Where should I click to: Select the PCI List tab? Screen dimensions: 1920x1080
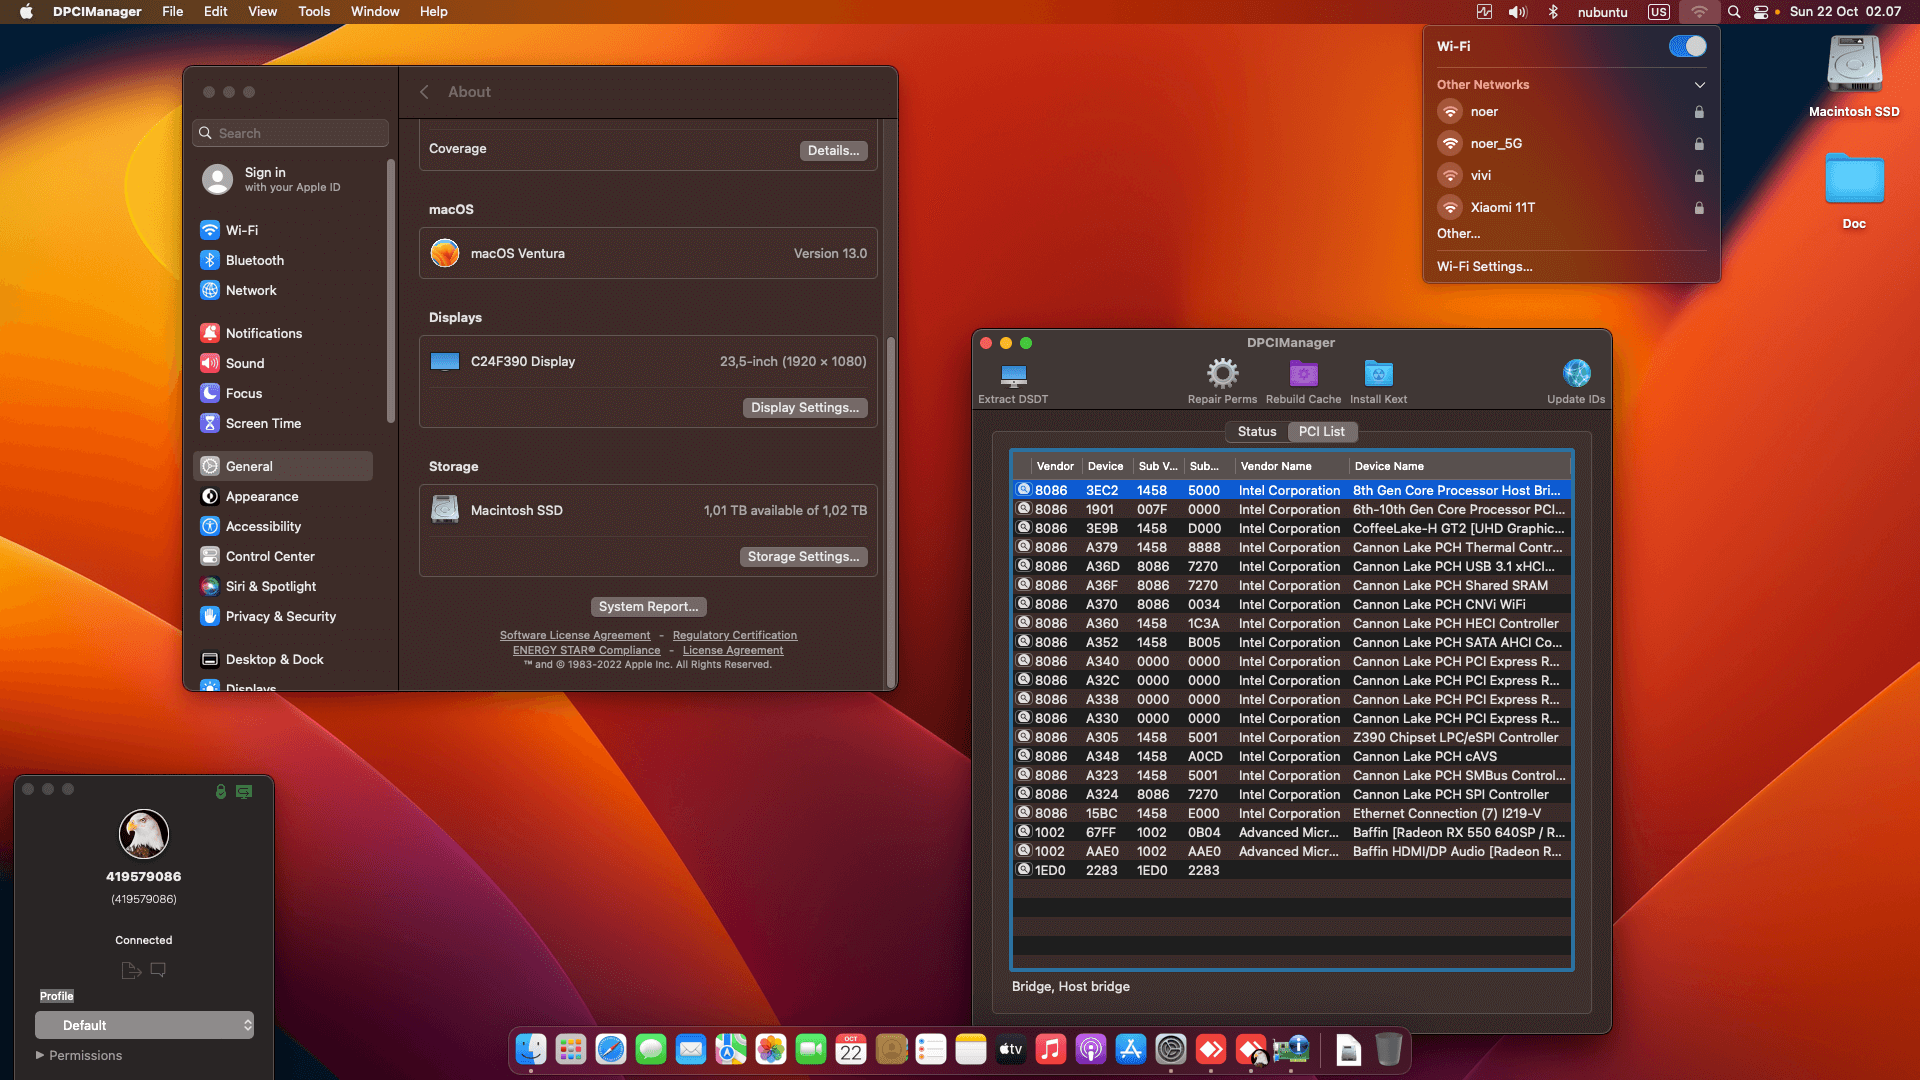click(x=1321, y=431)
